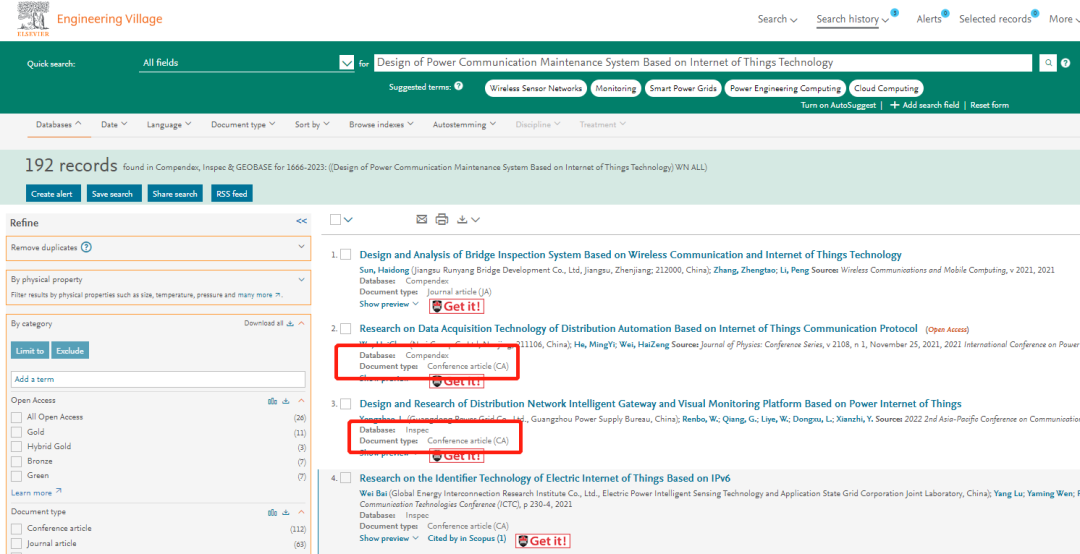This screenshot has height=554, width=1080.
Task: Click Download all icon in By category
Action: (x=290, y=323)
